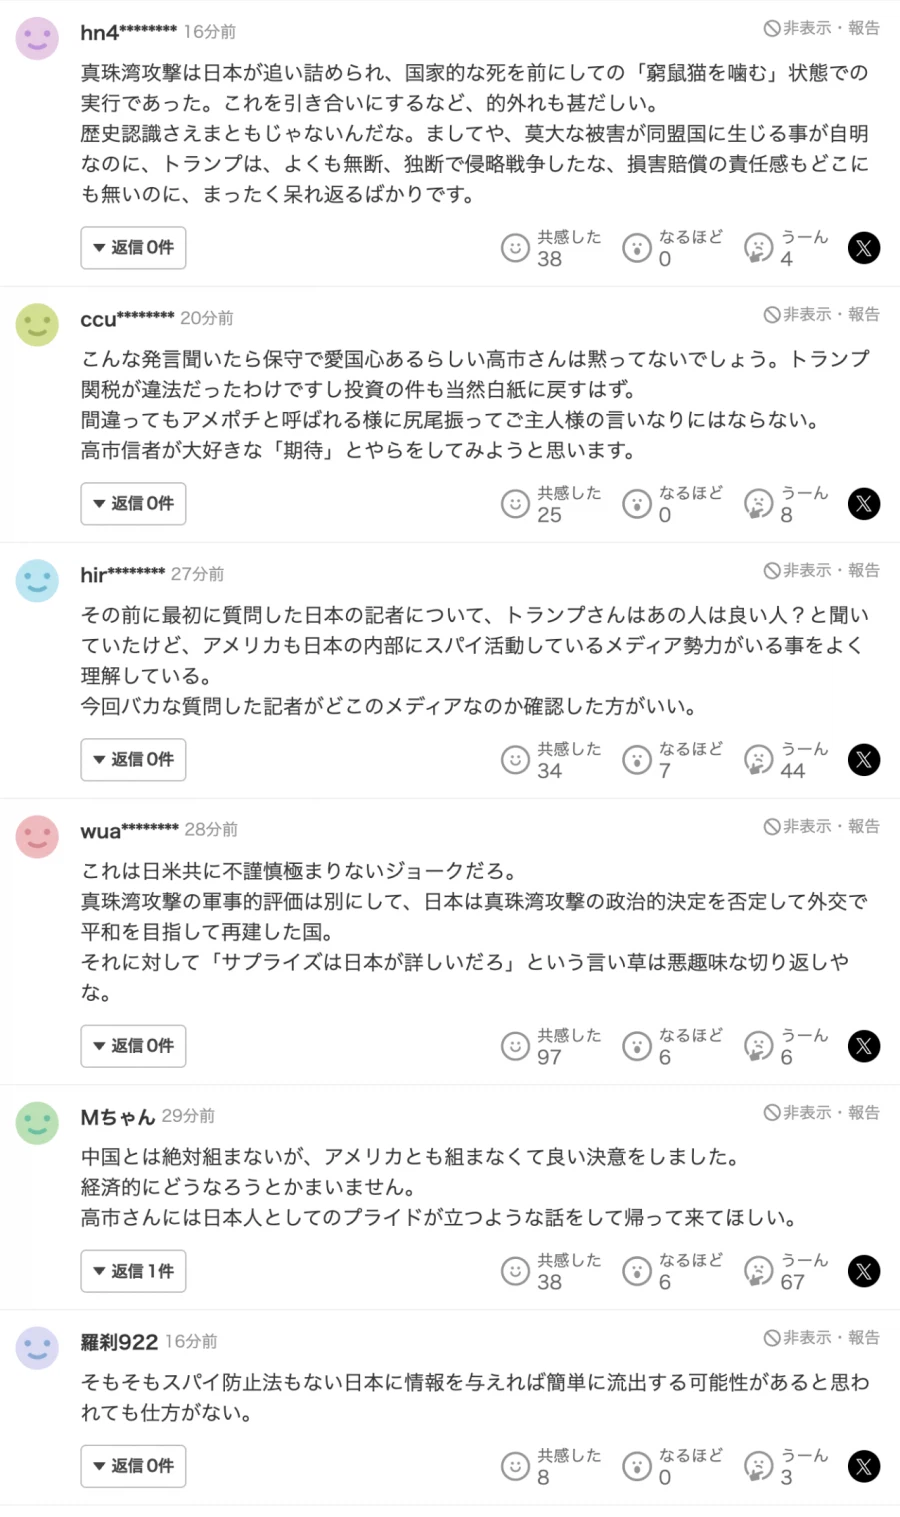Toggle うーん reaction on ccu's comment

pos(757,504)
